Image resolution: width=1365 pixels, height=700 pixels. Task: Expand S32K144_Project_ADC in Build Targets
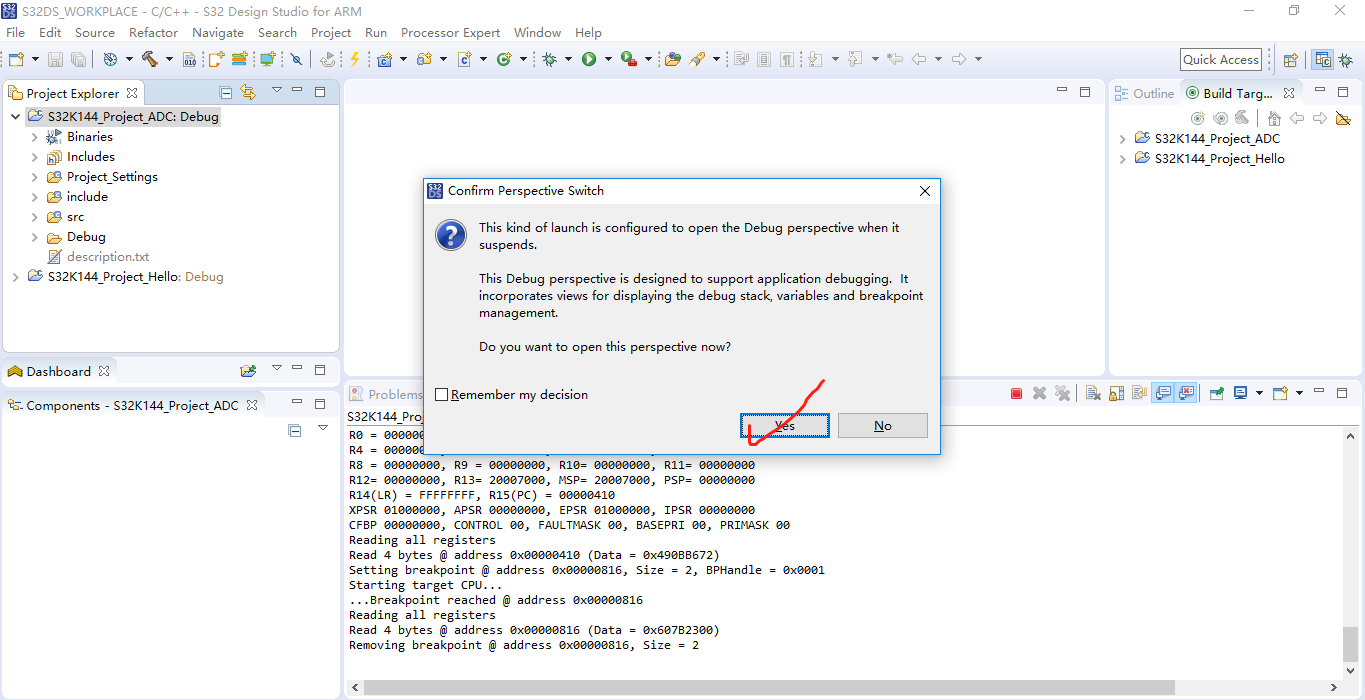1122,139
